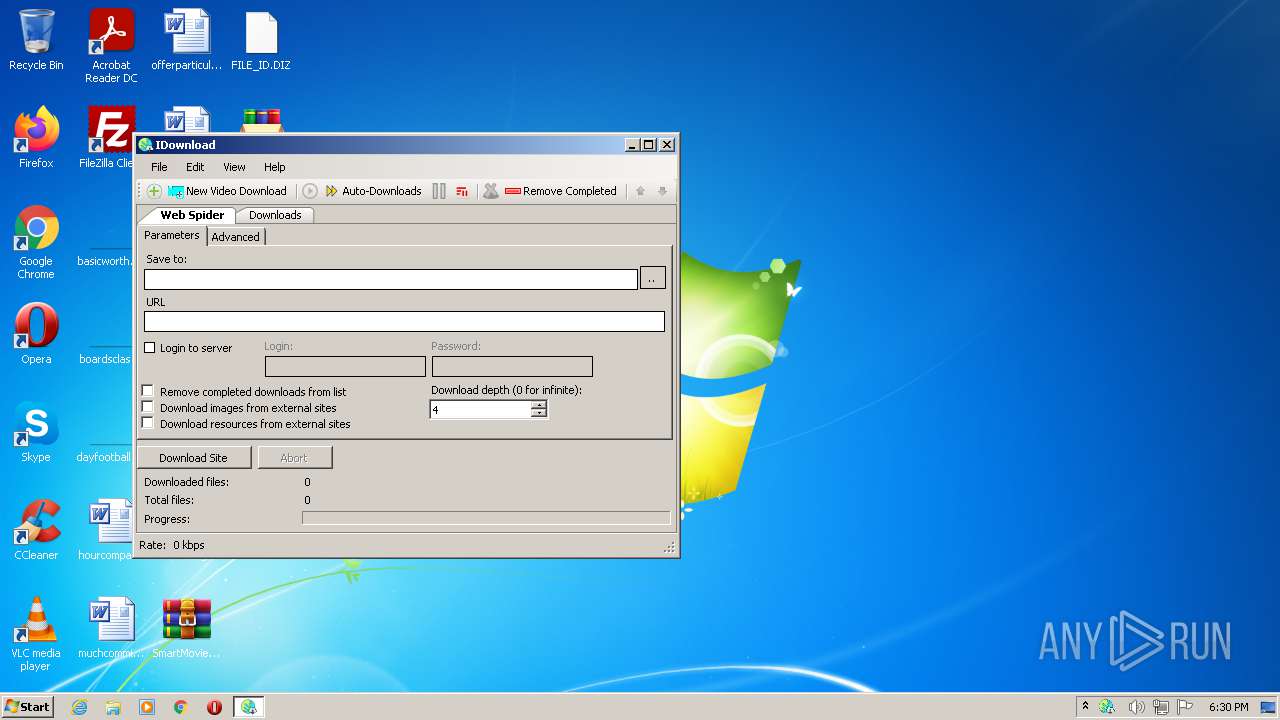The width and height of the screenshot is (1280, 720).
Task: Open Opera from the taskbar
Action: tap(214, 707)
